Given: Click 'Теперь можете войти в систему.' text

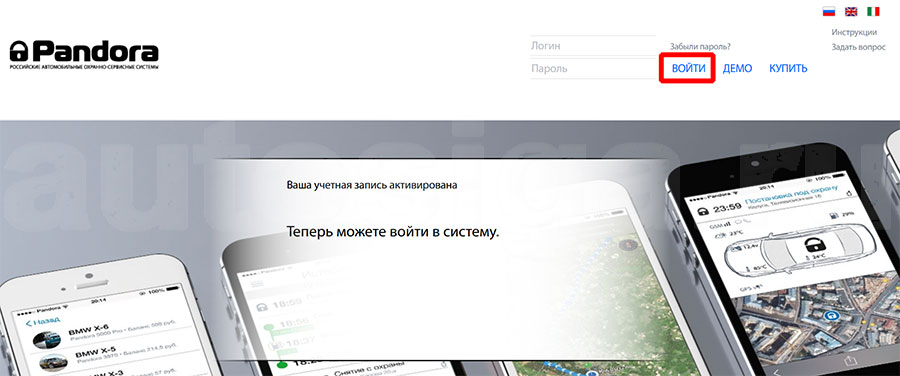Looking at the screenshot, I should pyautogui.click(x=393, y=232).
